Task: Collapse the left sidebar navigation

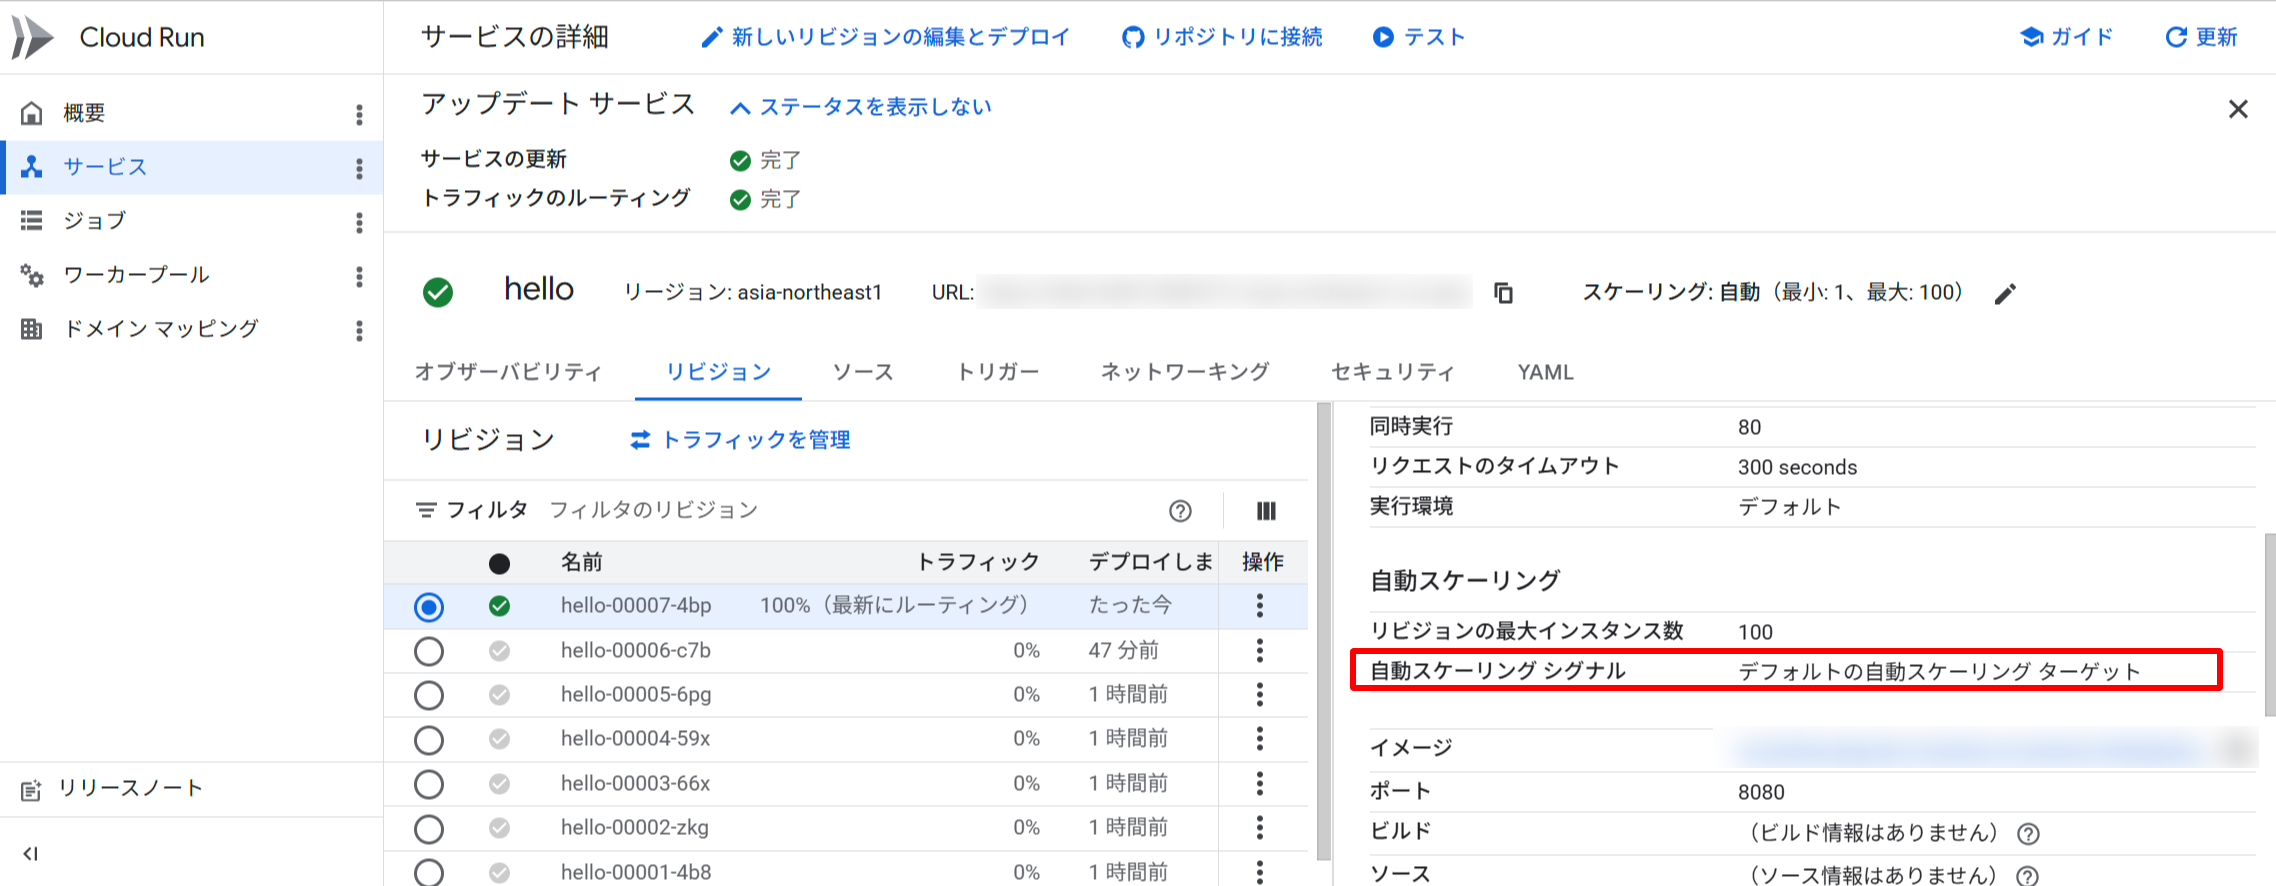Action: click(x=31, y=853)
